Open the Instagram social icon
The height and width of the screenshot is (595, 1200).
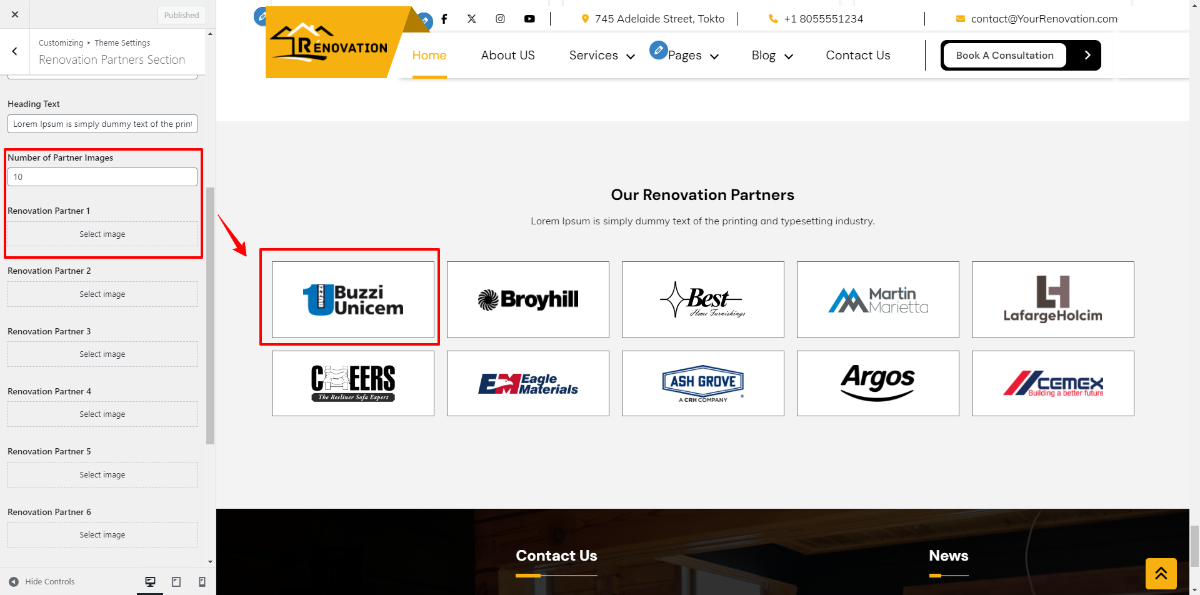pos(500,19)
